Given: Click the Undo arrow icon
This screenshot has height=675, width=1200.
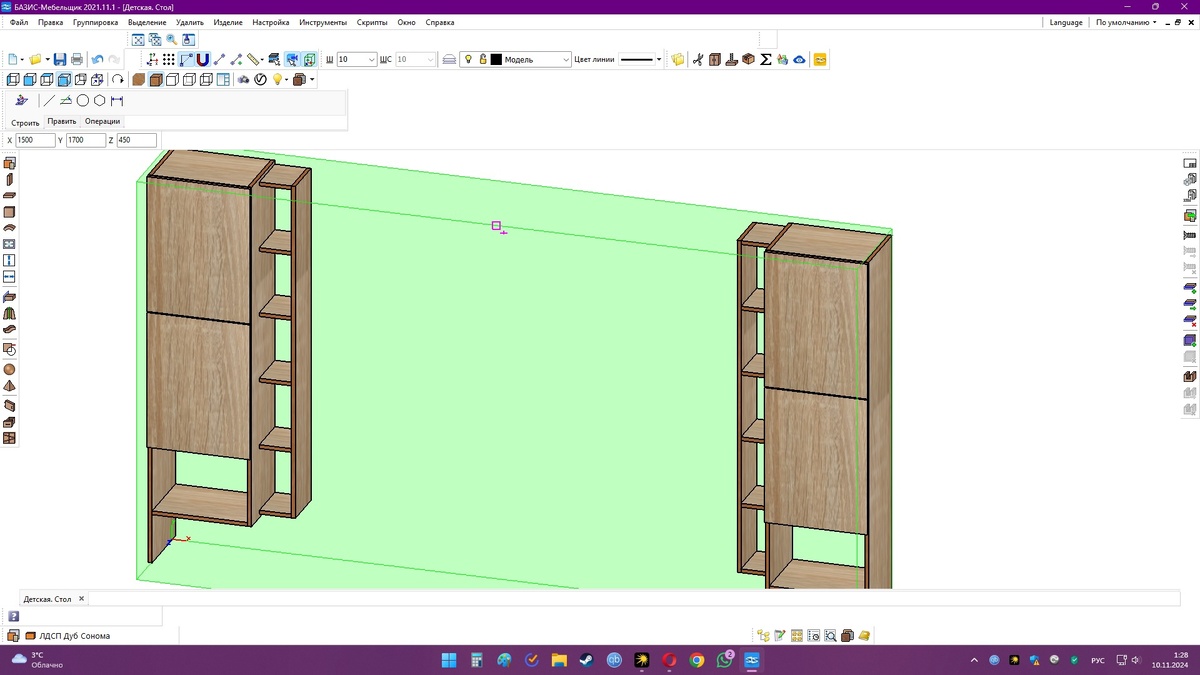Looking at the screenshot, I should 97,60.
